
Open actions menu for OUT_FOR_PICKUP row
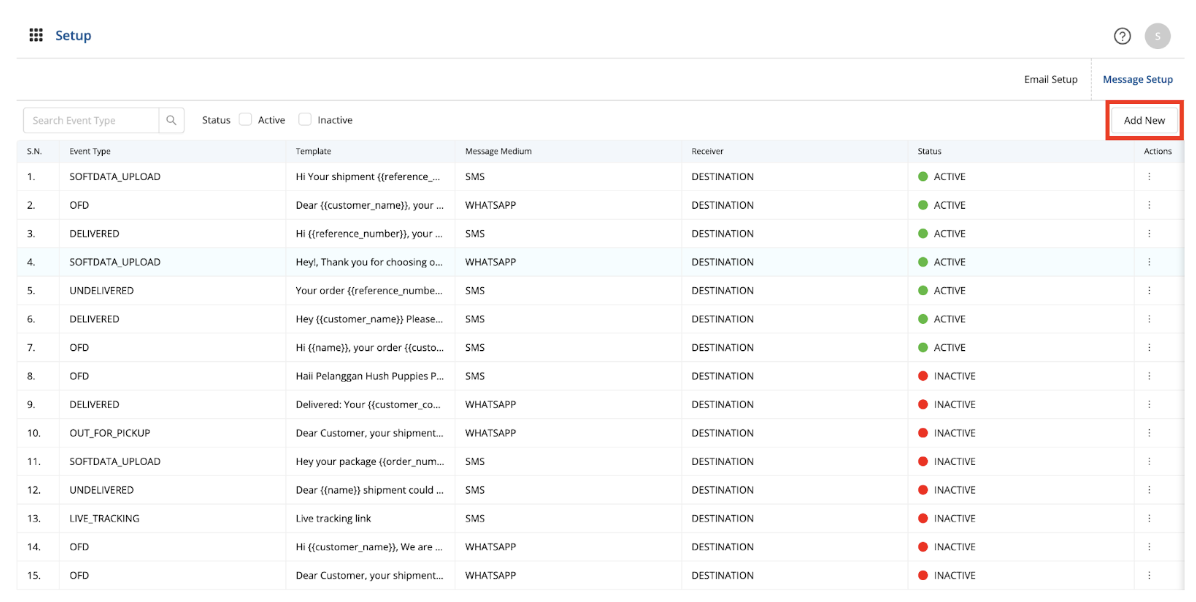point(1149,433)
